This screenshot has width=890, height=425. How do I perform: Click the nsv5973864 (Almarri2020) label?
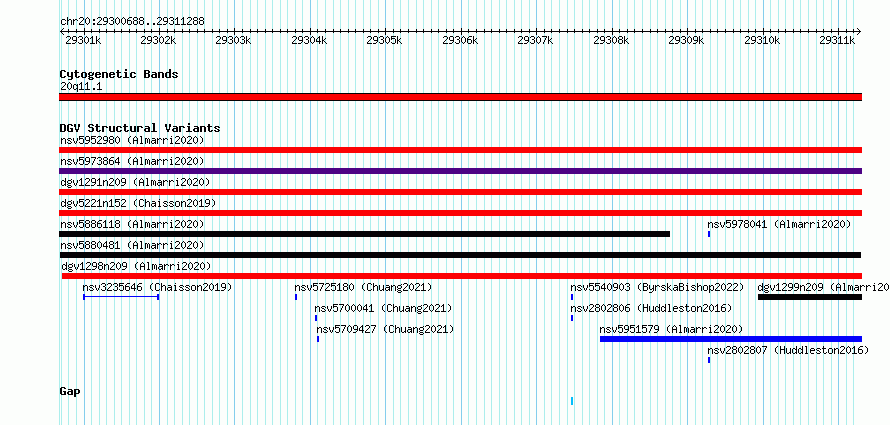[x=132, y=161]
